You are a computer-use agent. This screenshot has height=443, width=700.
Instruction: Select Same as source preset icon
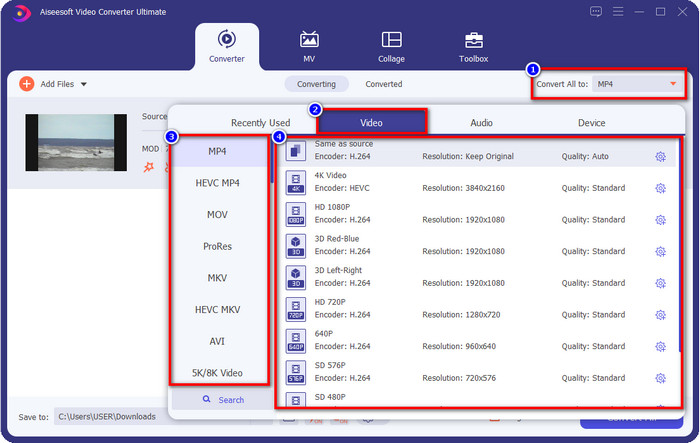[x=296, y=151]
